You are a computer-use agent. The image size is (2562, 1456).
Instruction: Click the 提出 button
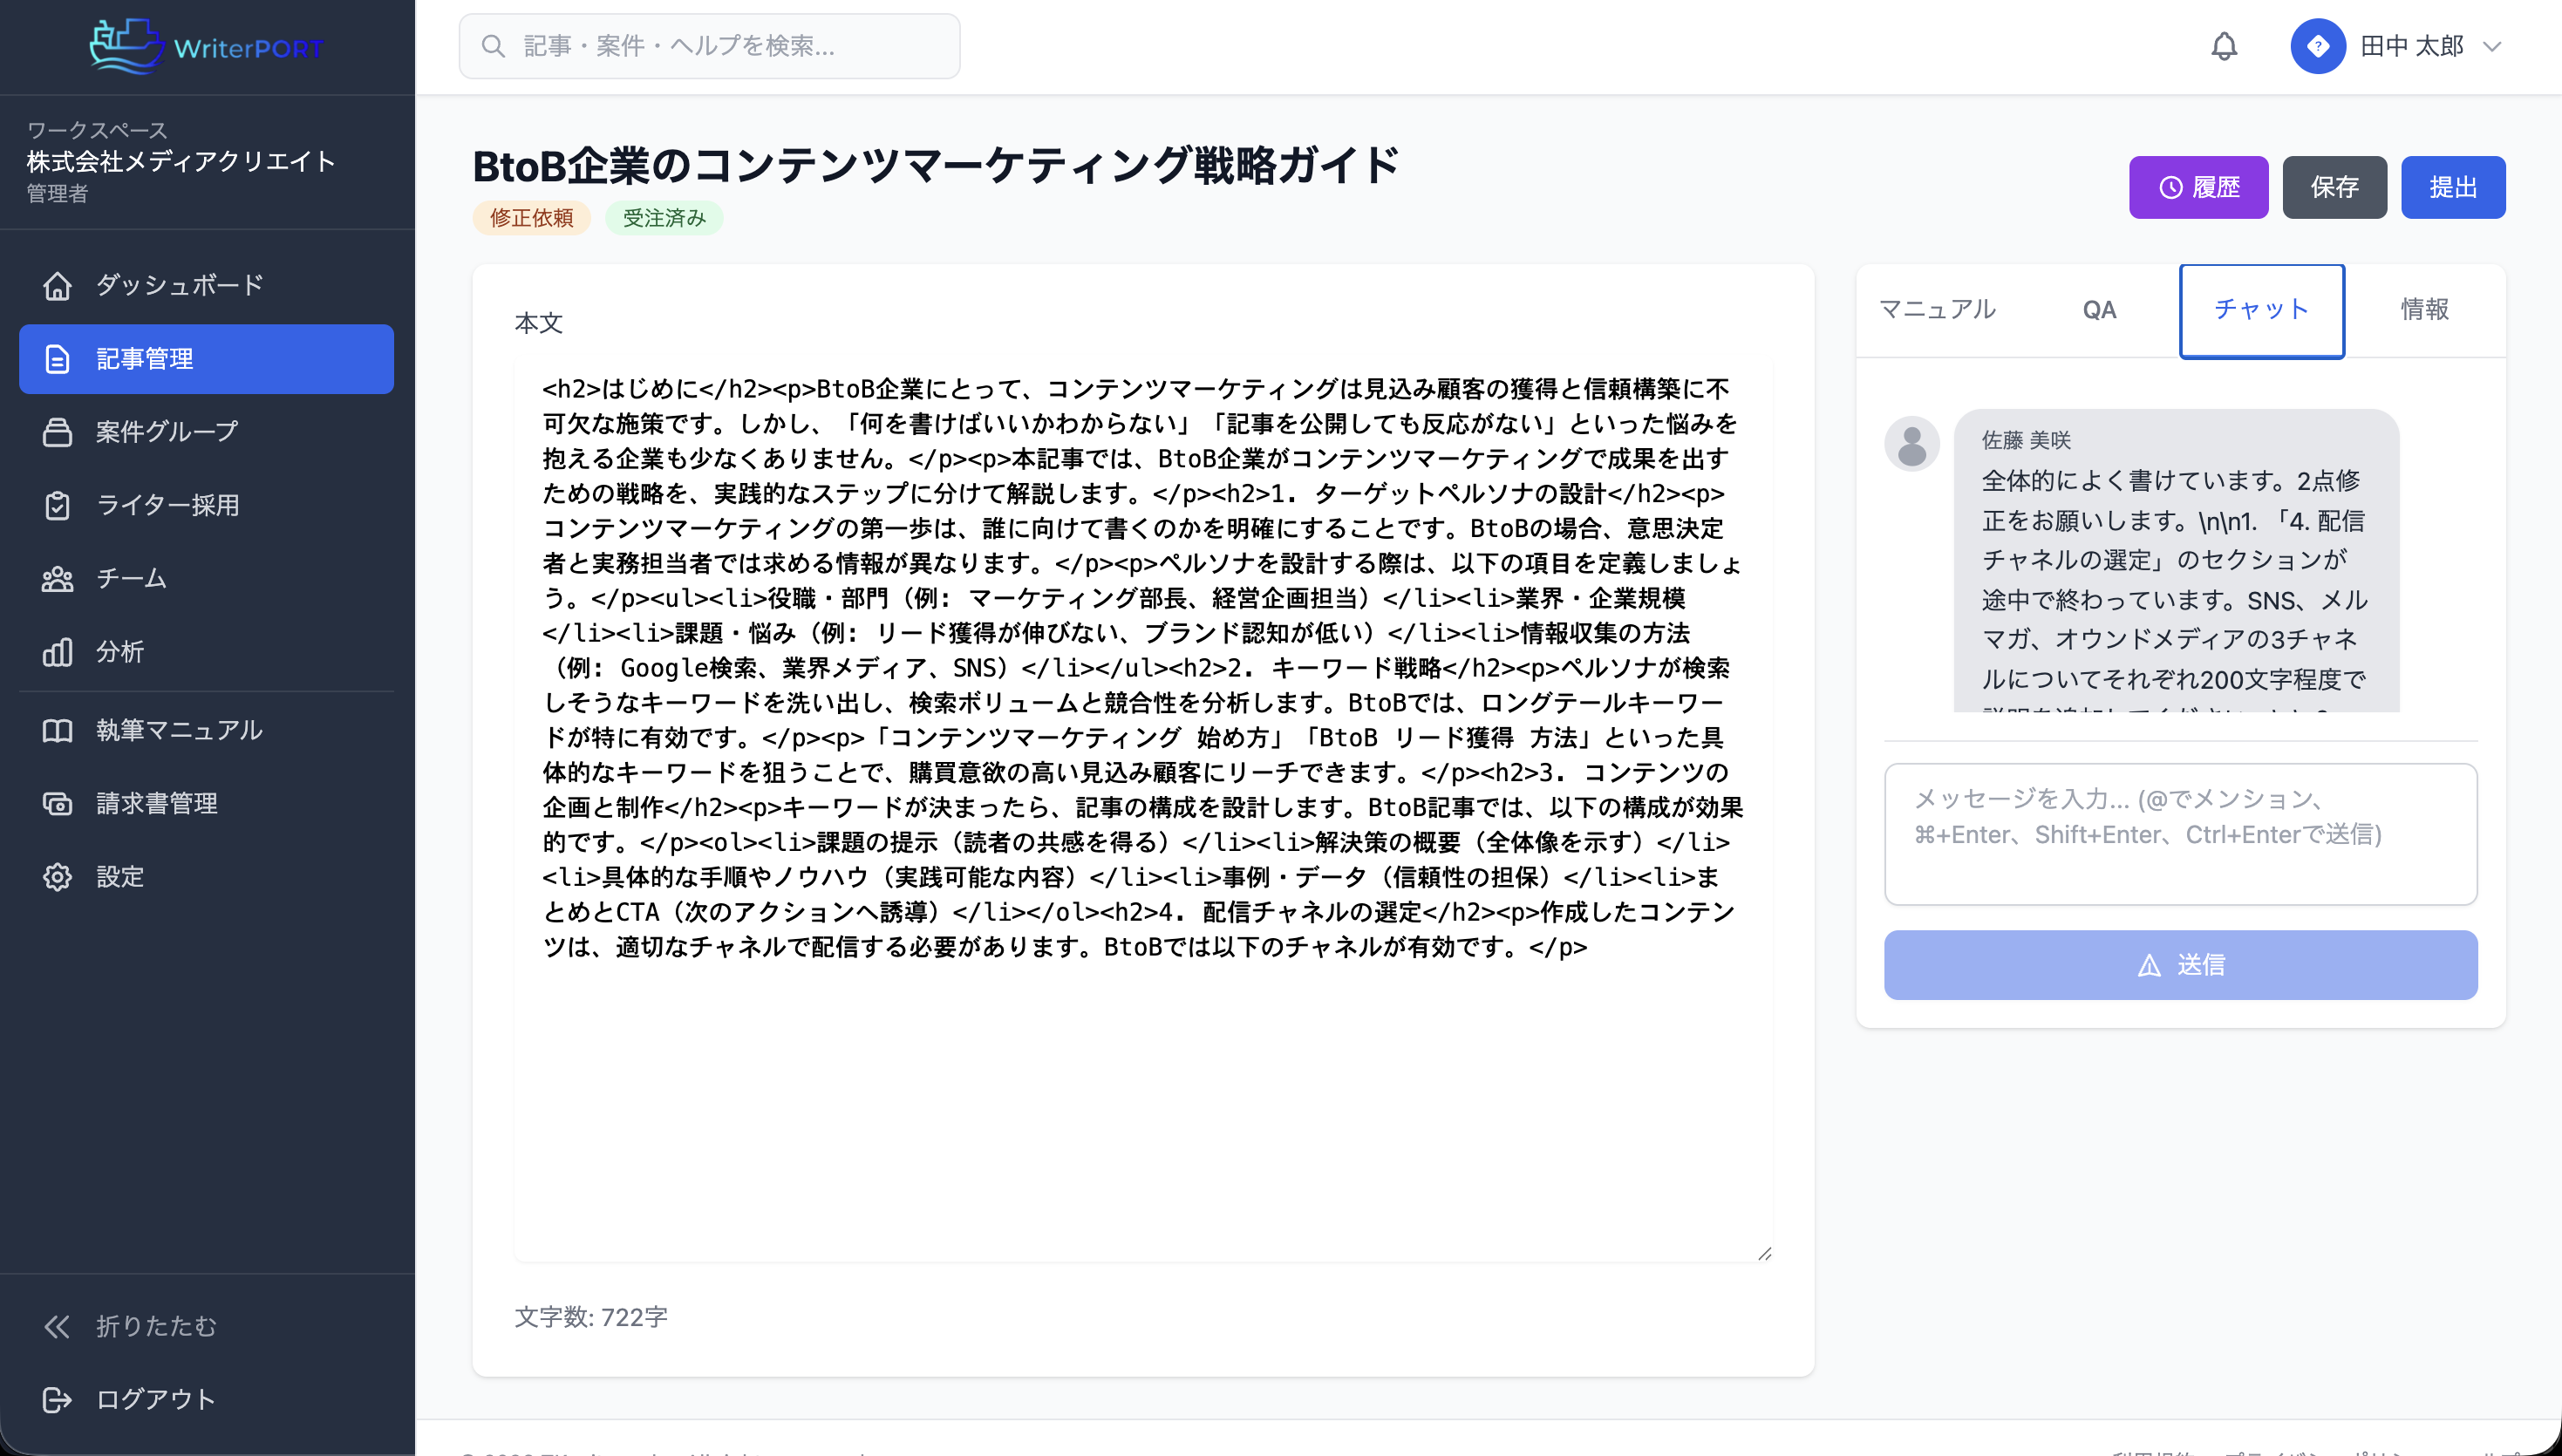pos(2453,187)
